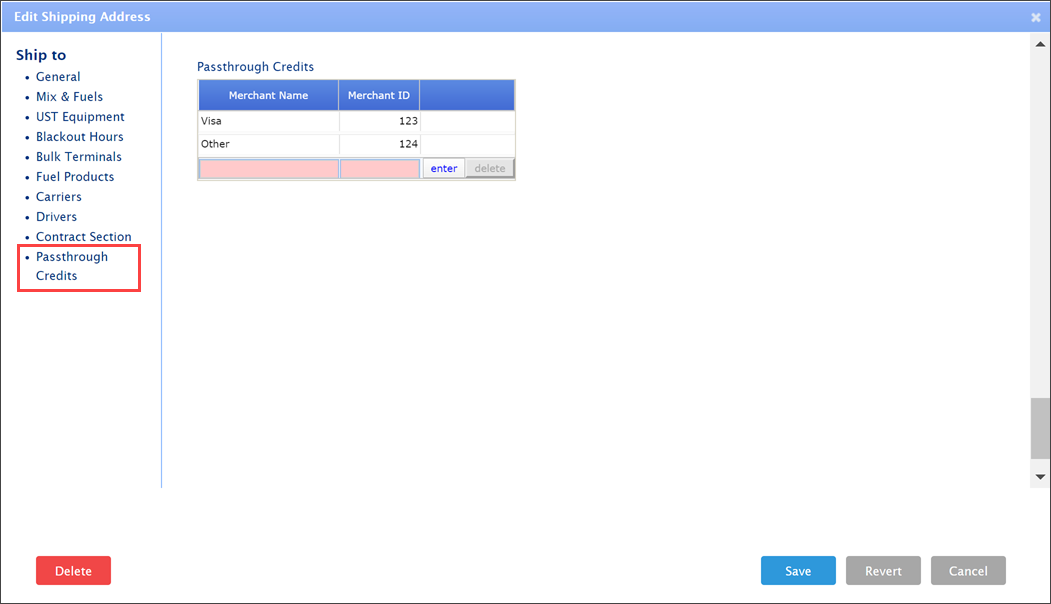1051x604 pixels.
Task: Open Fuel Products section
Action: (x=75, y=177)
